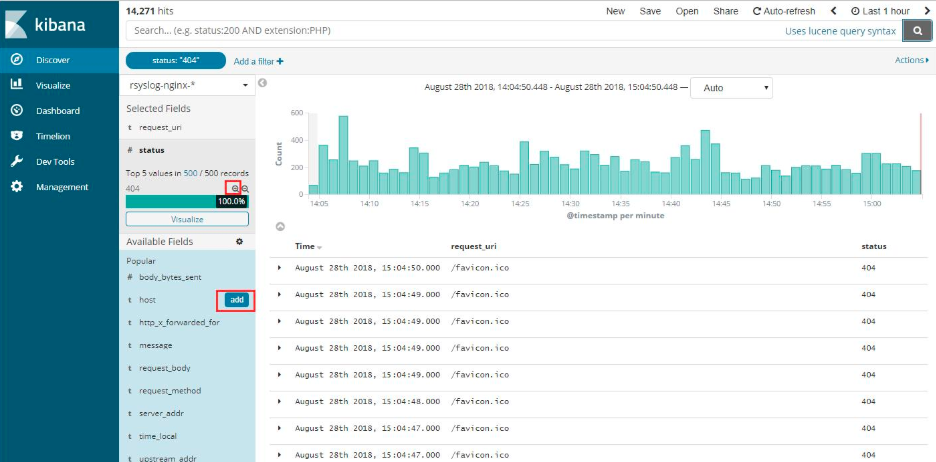Focus the Lucene search input field
This screenshot has height=462, width=936.
(x=454, y=30)
